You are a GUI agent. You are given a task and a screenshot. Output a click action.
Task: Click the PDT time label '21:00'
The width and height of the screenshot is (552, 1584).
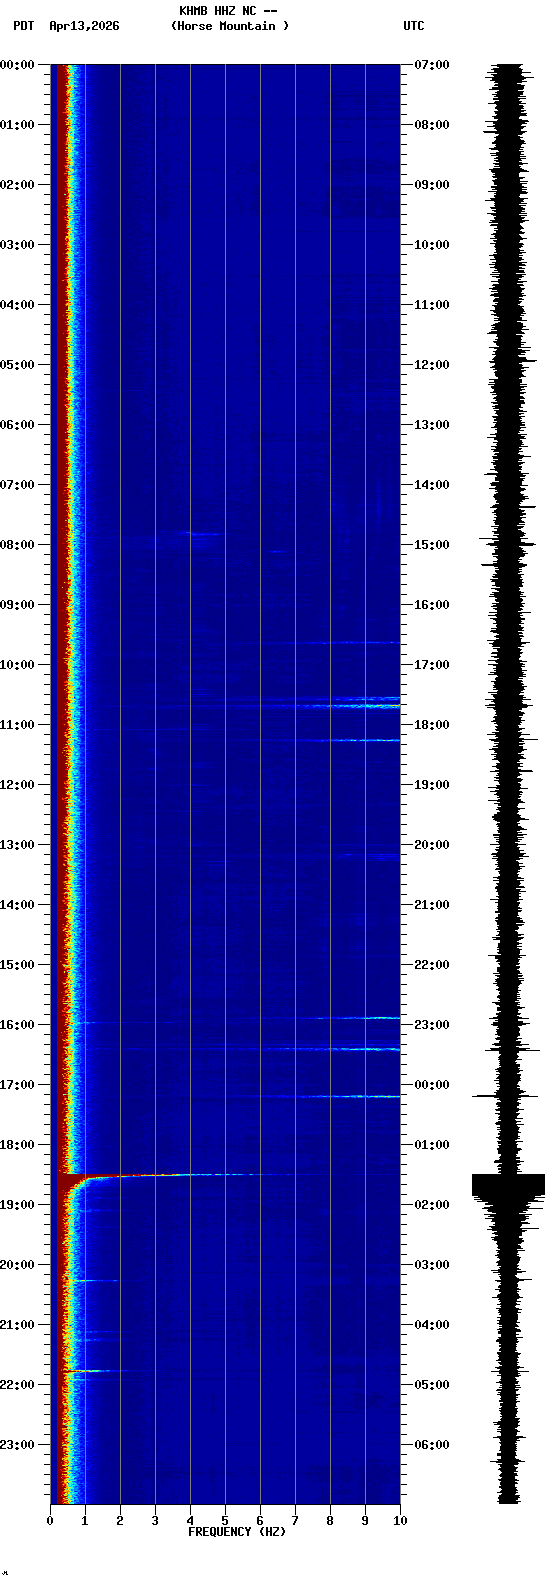17,1325
